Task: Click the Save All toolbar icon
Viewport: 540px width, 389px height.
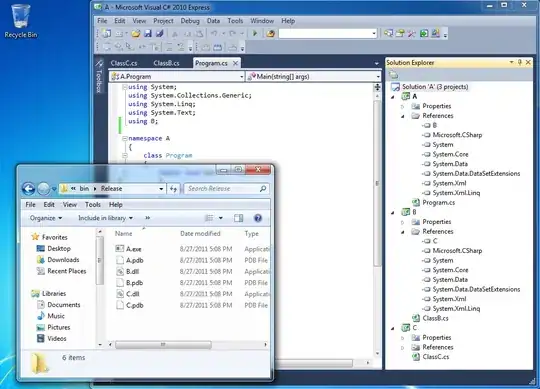Action: 159,33
